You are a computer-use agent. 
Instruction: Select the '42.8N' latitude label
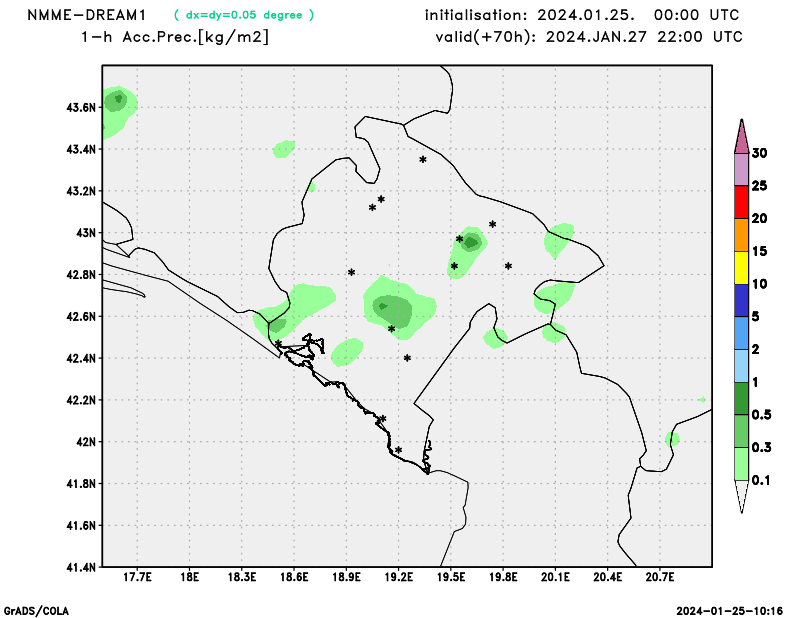click(81, 275)
